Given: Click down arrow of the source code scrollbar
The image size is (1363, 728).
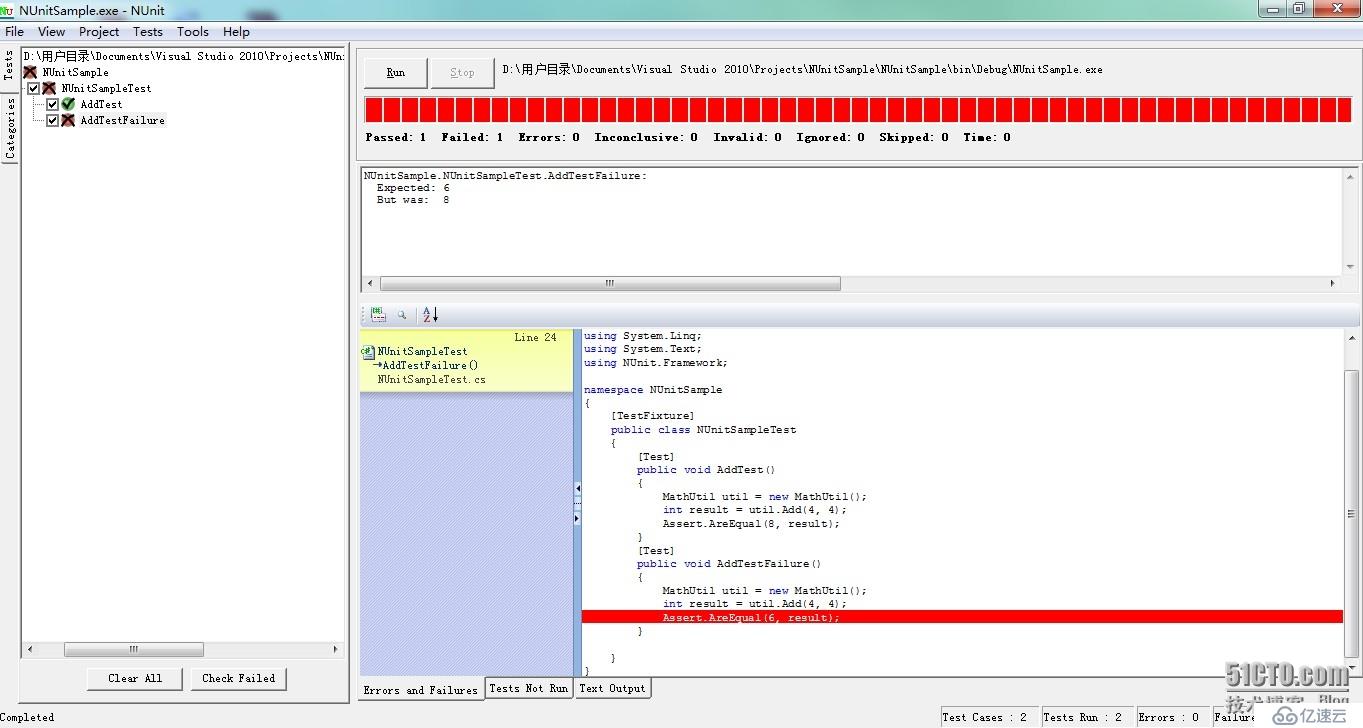Looking at the screenshot, I should [1352, 669].
